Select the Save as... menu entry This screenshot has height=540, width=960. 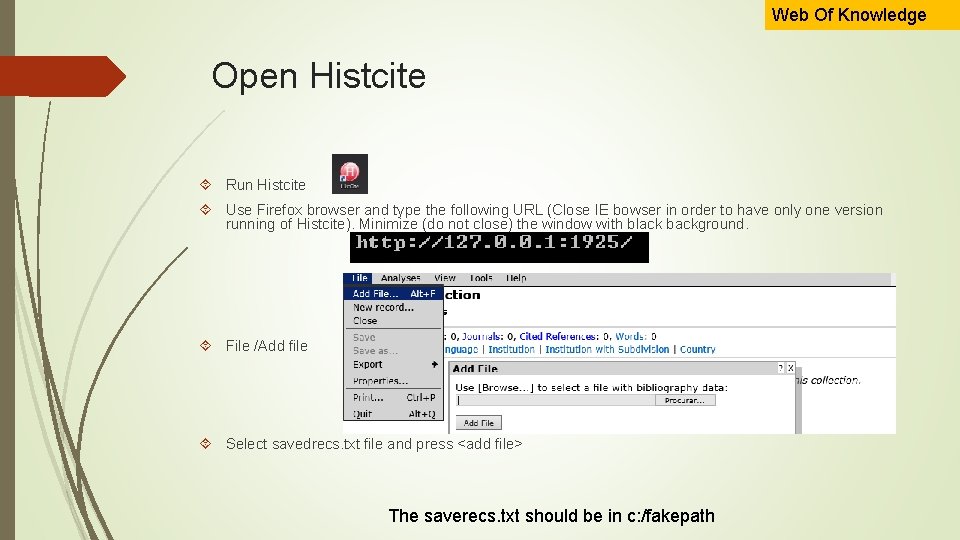375,351
